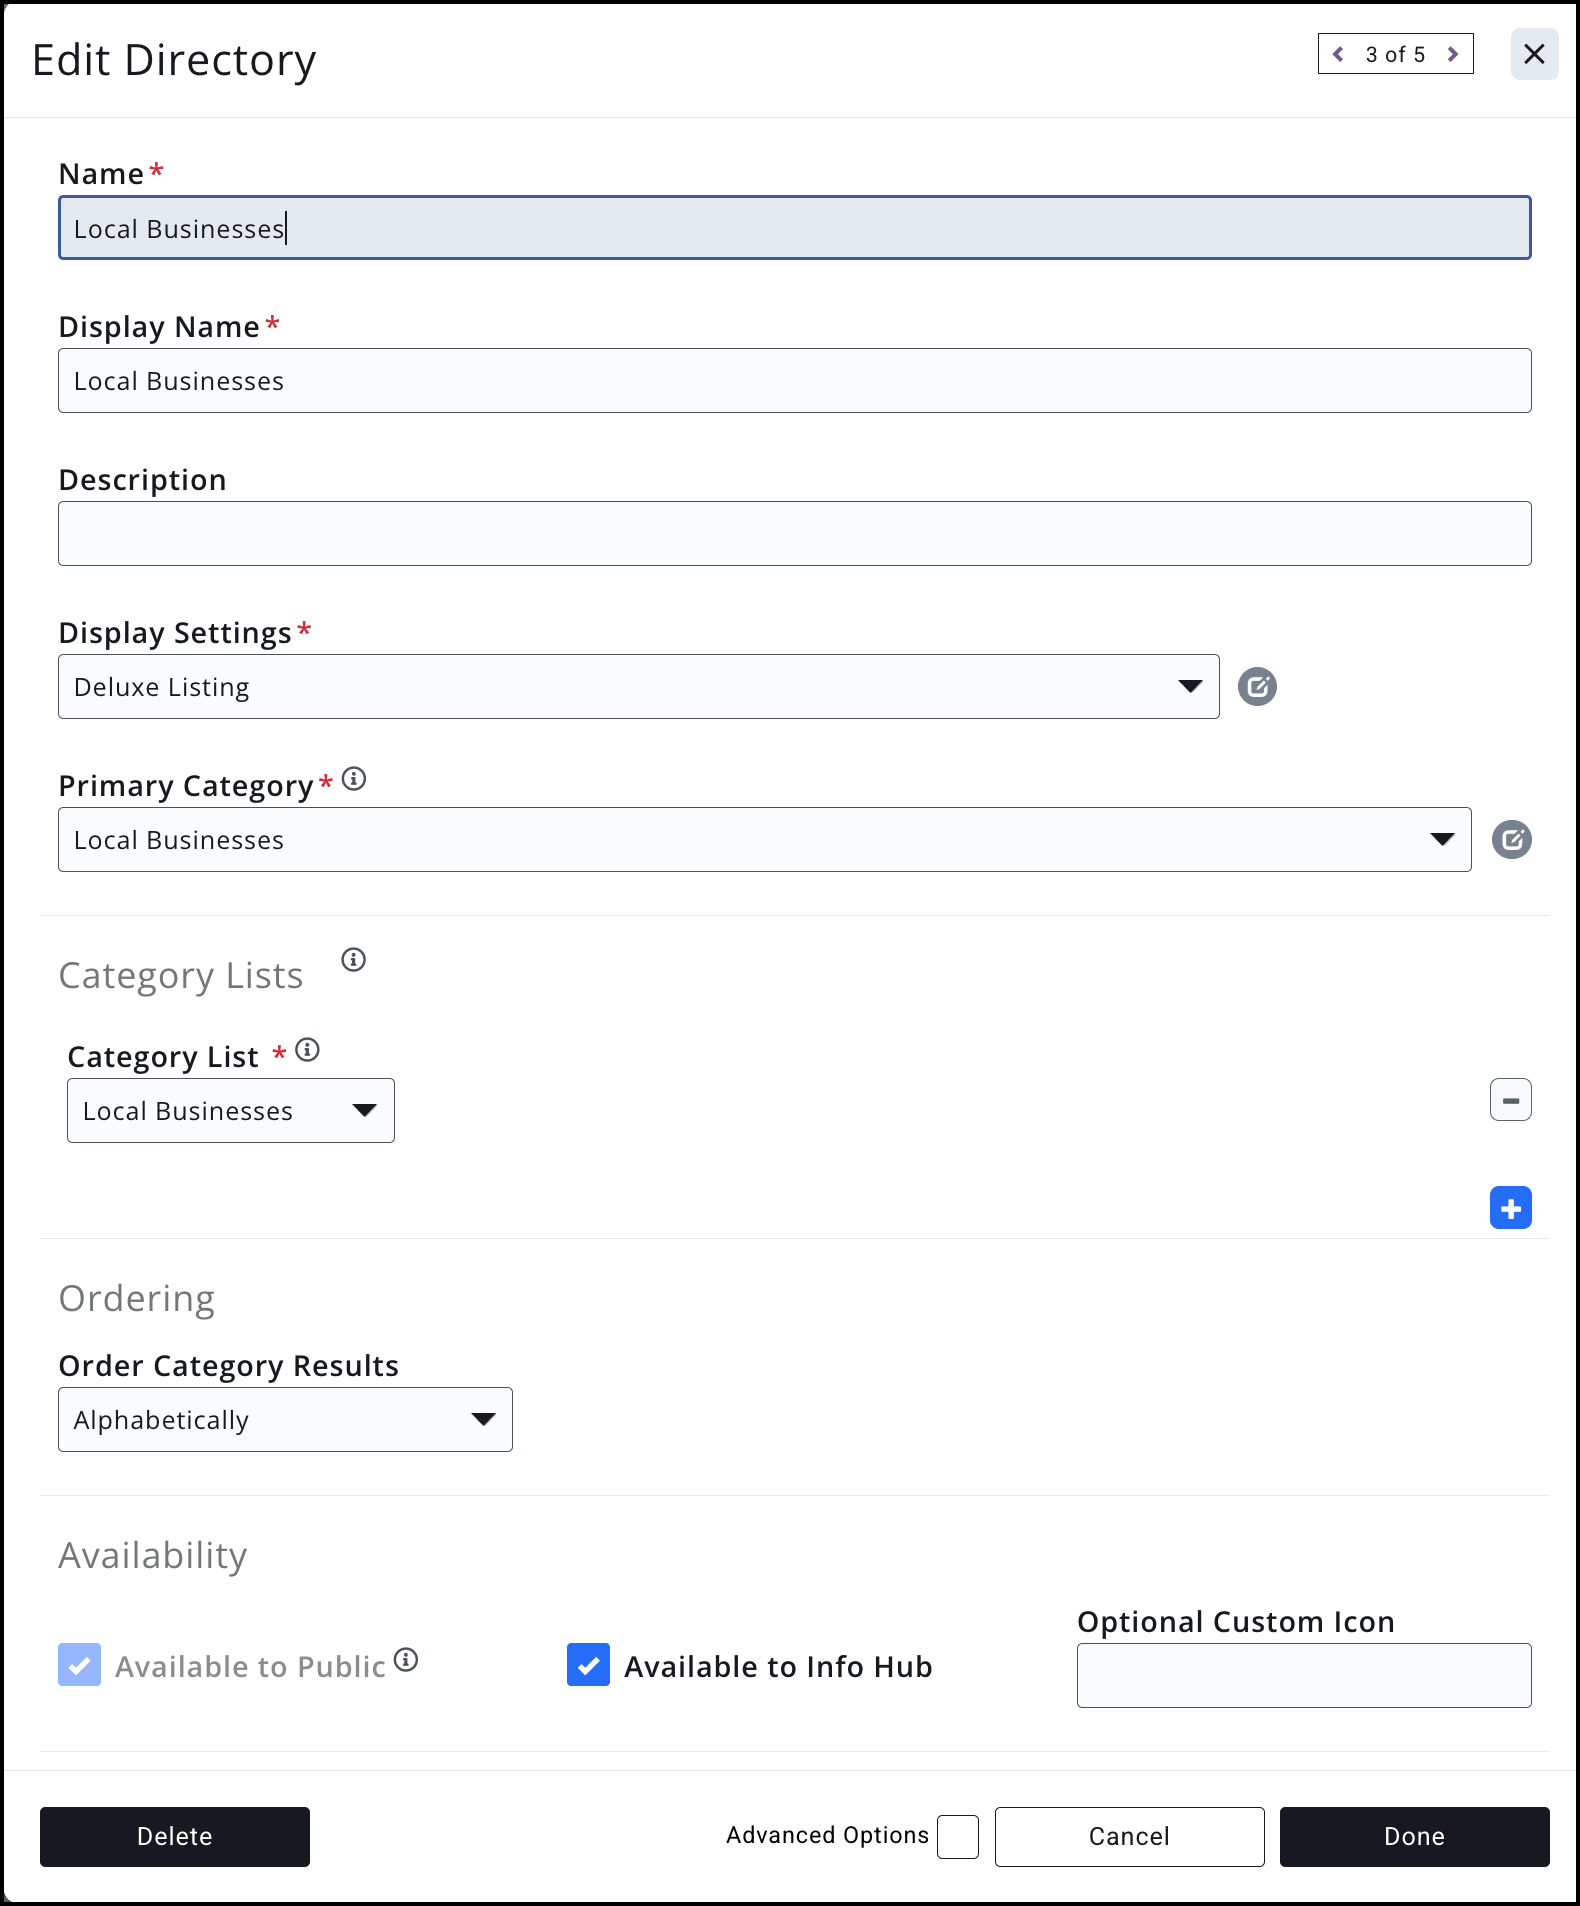Click the edit icon beside Primary Category
Image resolution: width=1580 pixels, height=1906 pixels.
point(1511,840)
